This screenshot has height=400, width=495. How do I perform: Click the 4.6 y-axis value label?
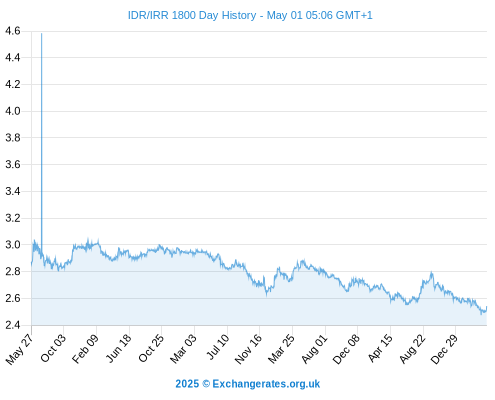[x=12, y=31]
